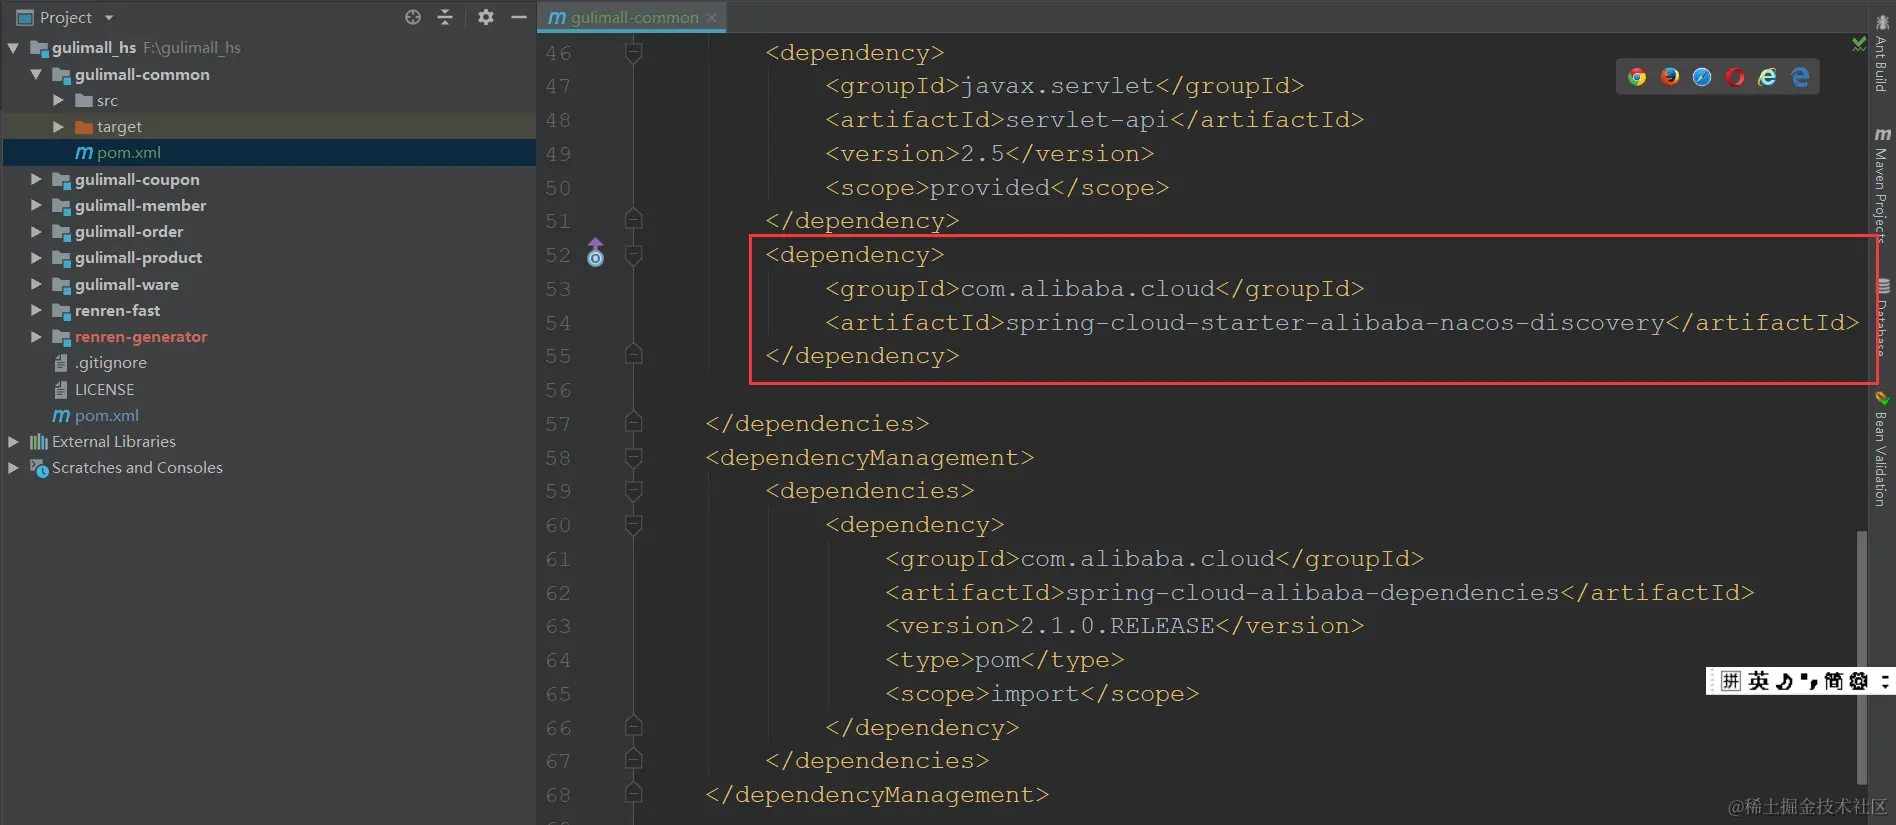Viewport: 1896px width, 825px height.
Task: Open in Safari browser icon
Action: click(1702, 77)
